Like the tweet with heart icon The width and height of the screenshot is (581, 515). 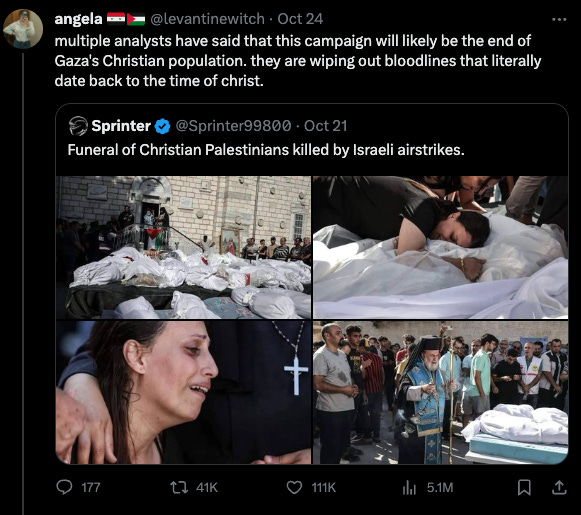[x=294, y=487]
